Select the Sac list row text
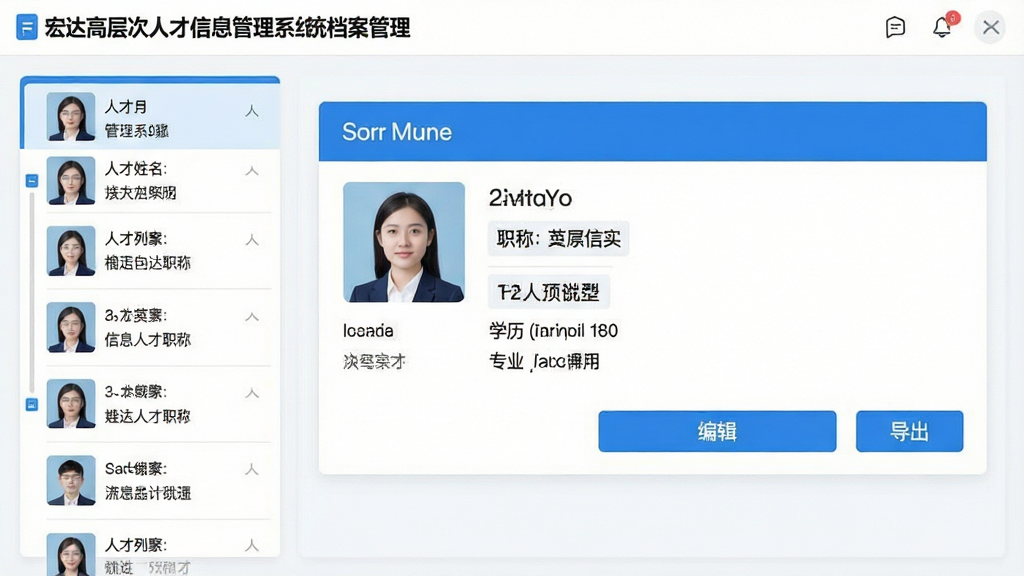 point(148,481)
